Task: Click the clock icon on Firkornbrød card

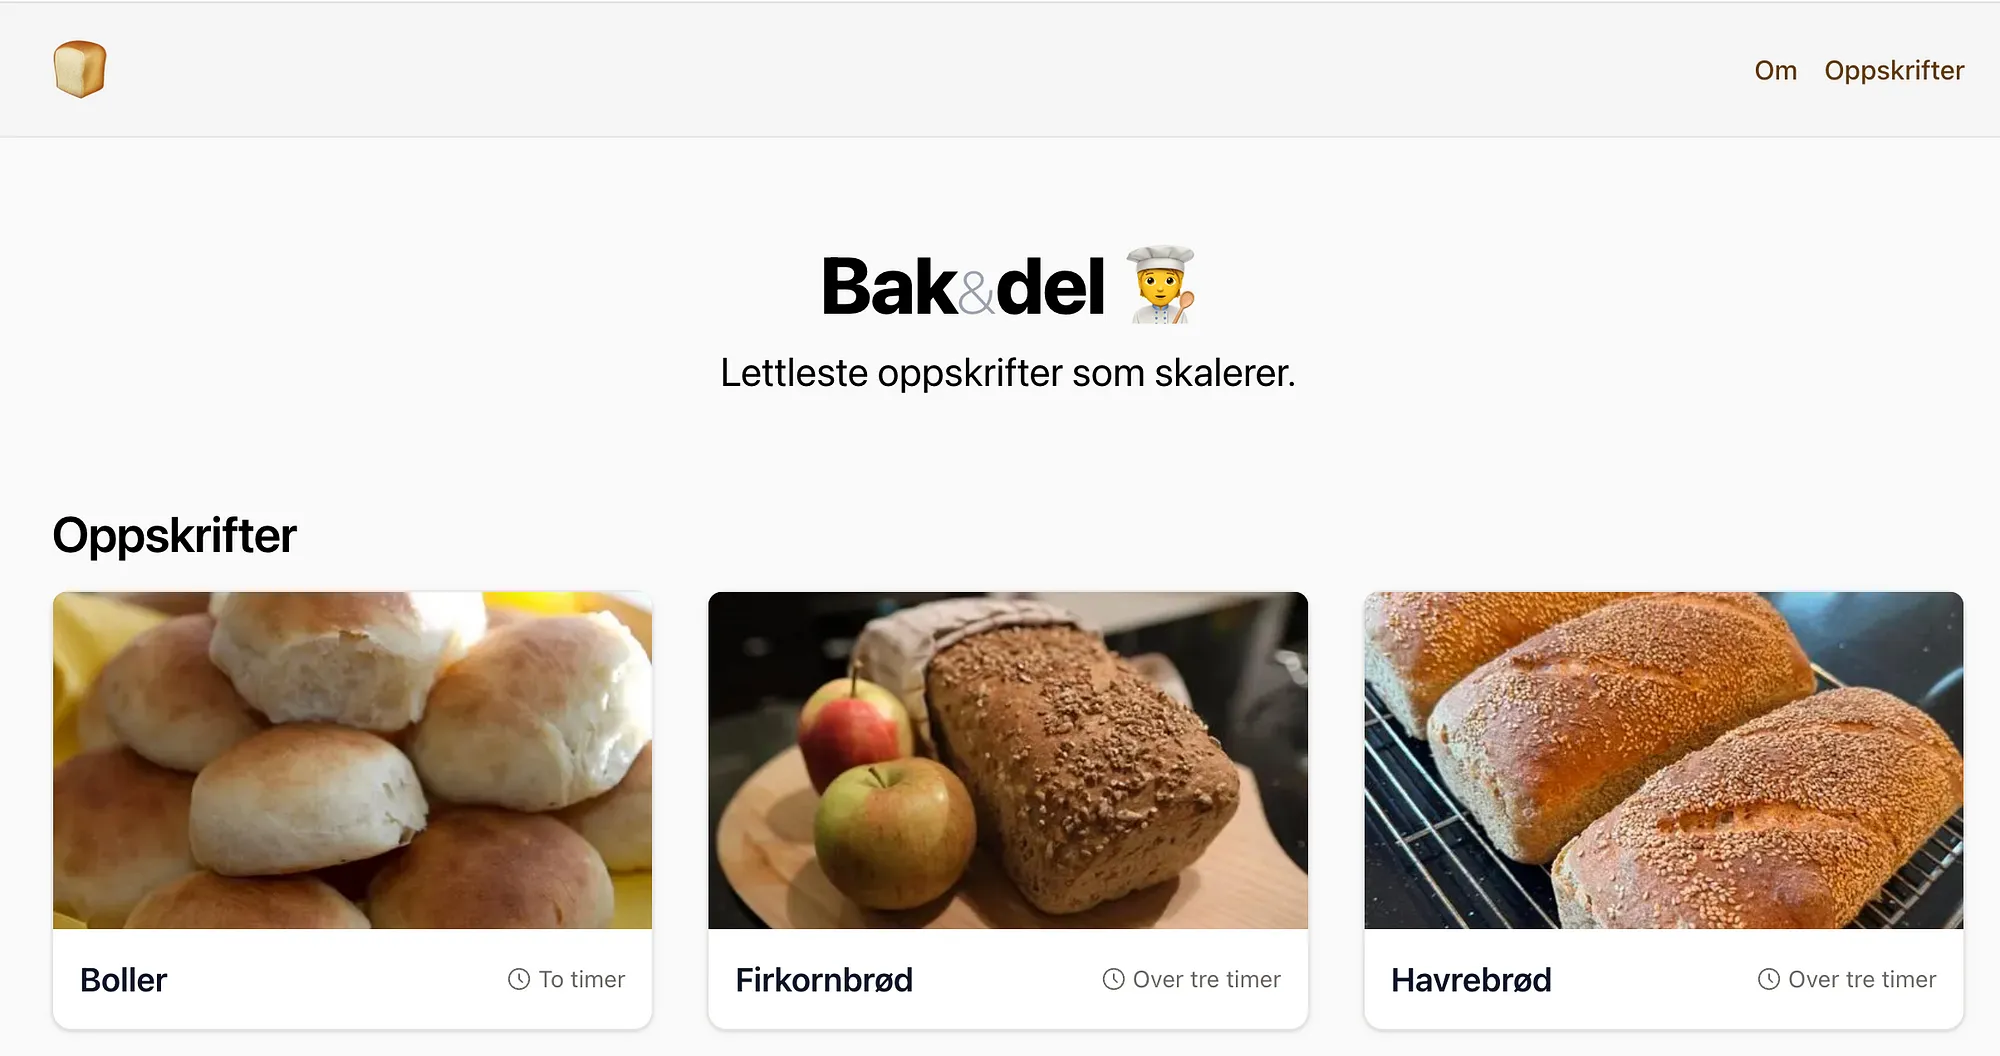Action: pyautogui.click(x=1113, y=979)
